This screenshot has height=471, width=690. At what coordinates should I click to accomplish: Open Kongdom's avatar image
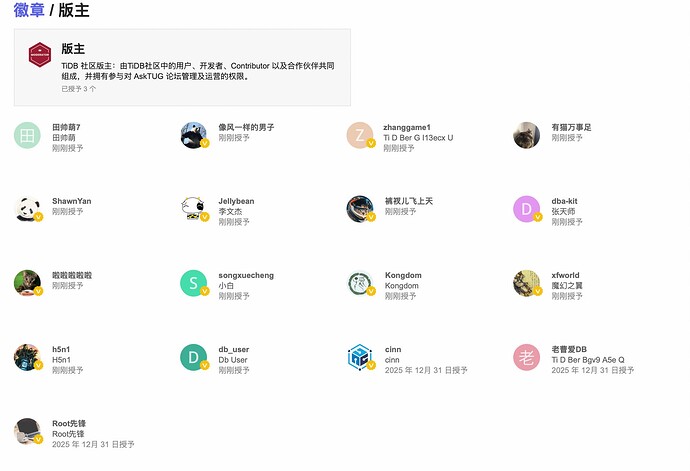point(360,283)
